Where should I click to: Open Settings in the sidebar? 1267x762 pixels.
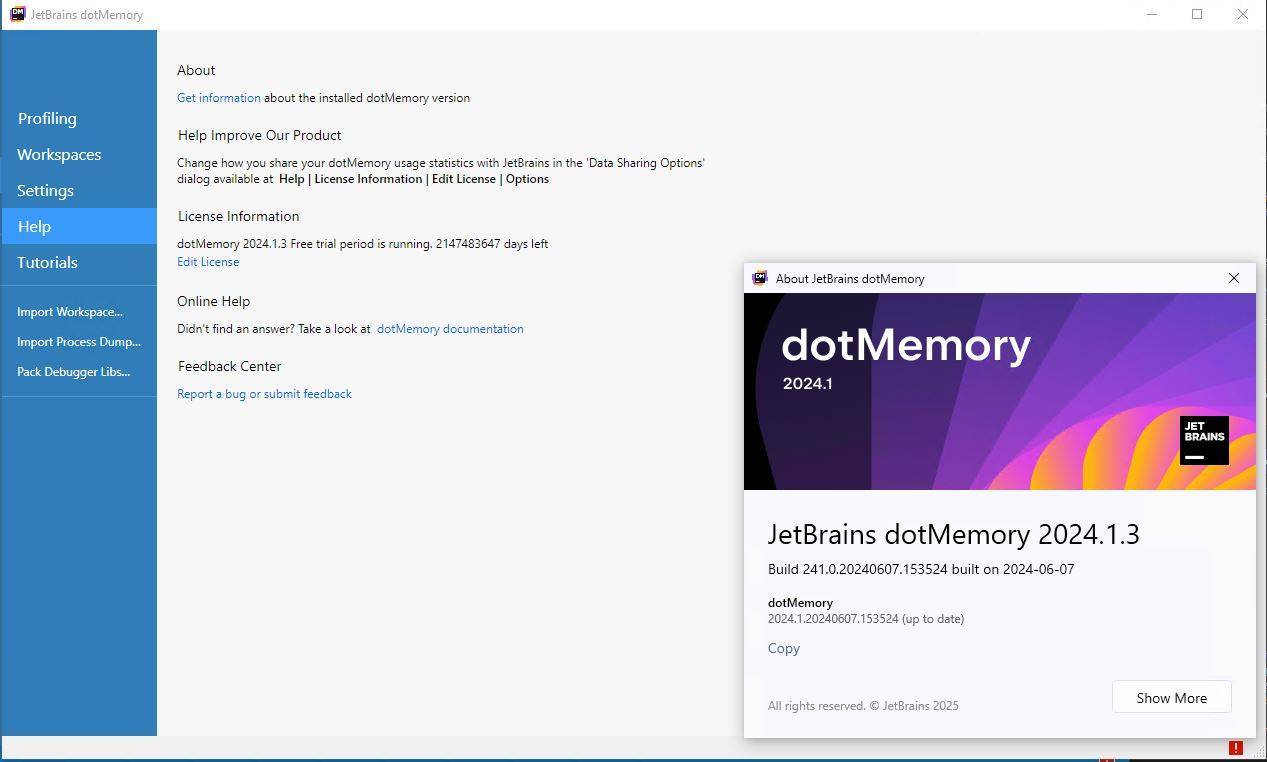(79, 190)
